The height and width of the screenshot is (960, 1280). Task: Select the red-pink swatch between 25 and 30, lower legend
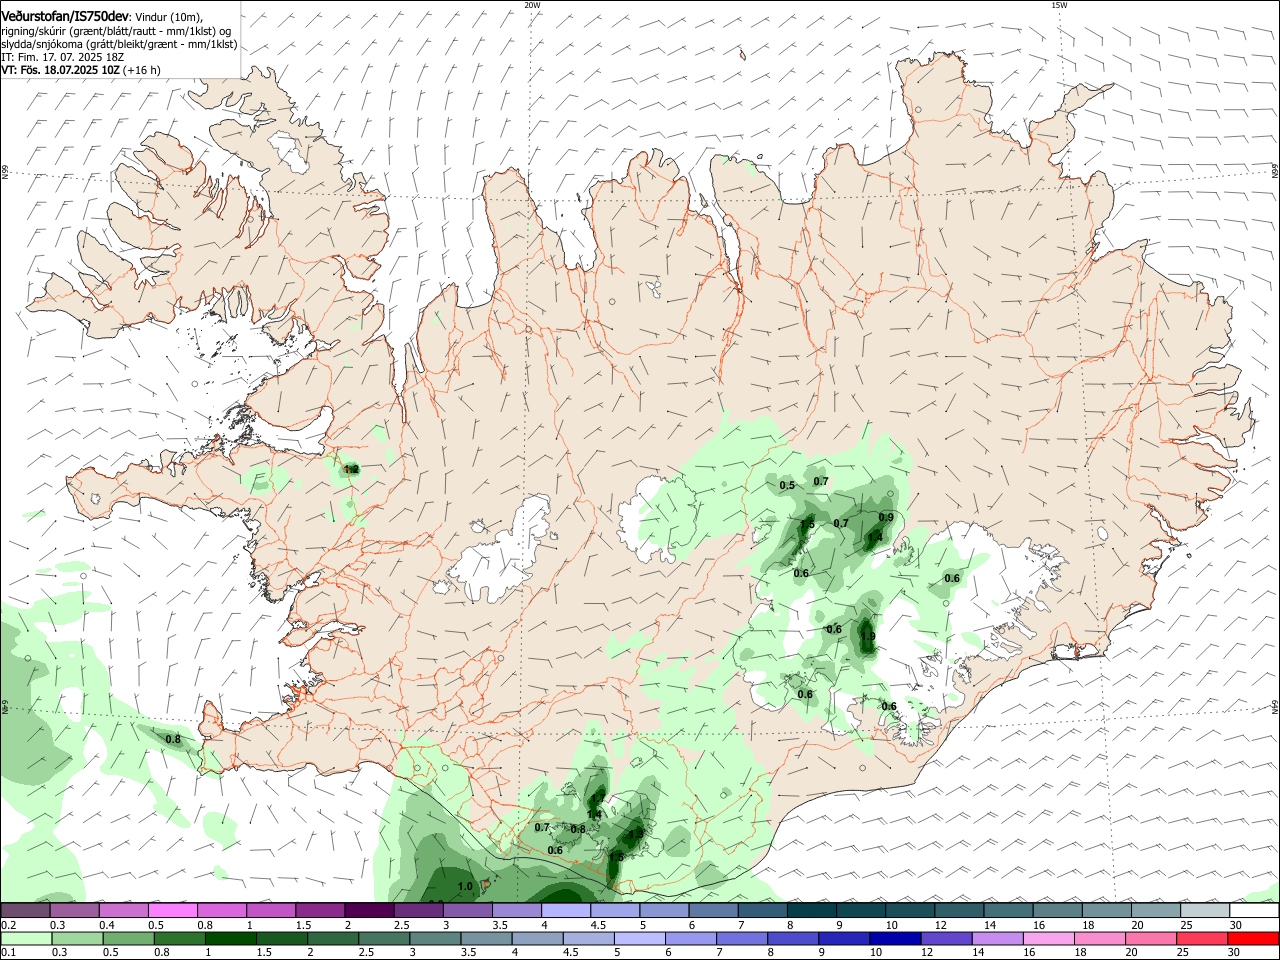[x=1202, y=938]
